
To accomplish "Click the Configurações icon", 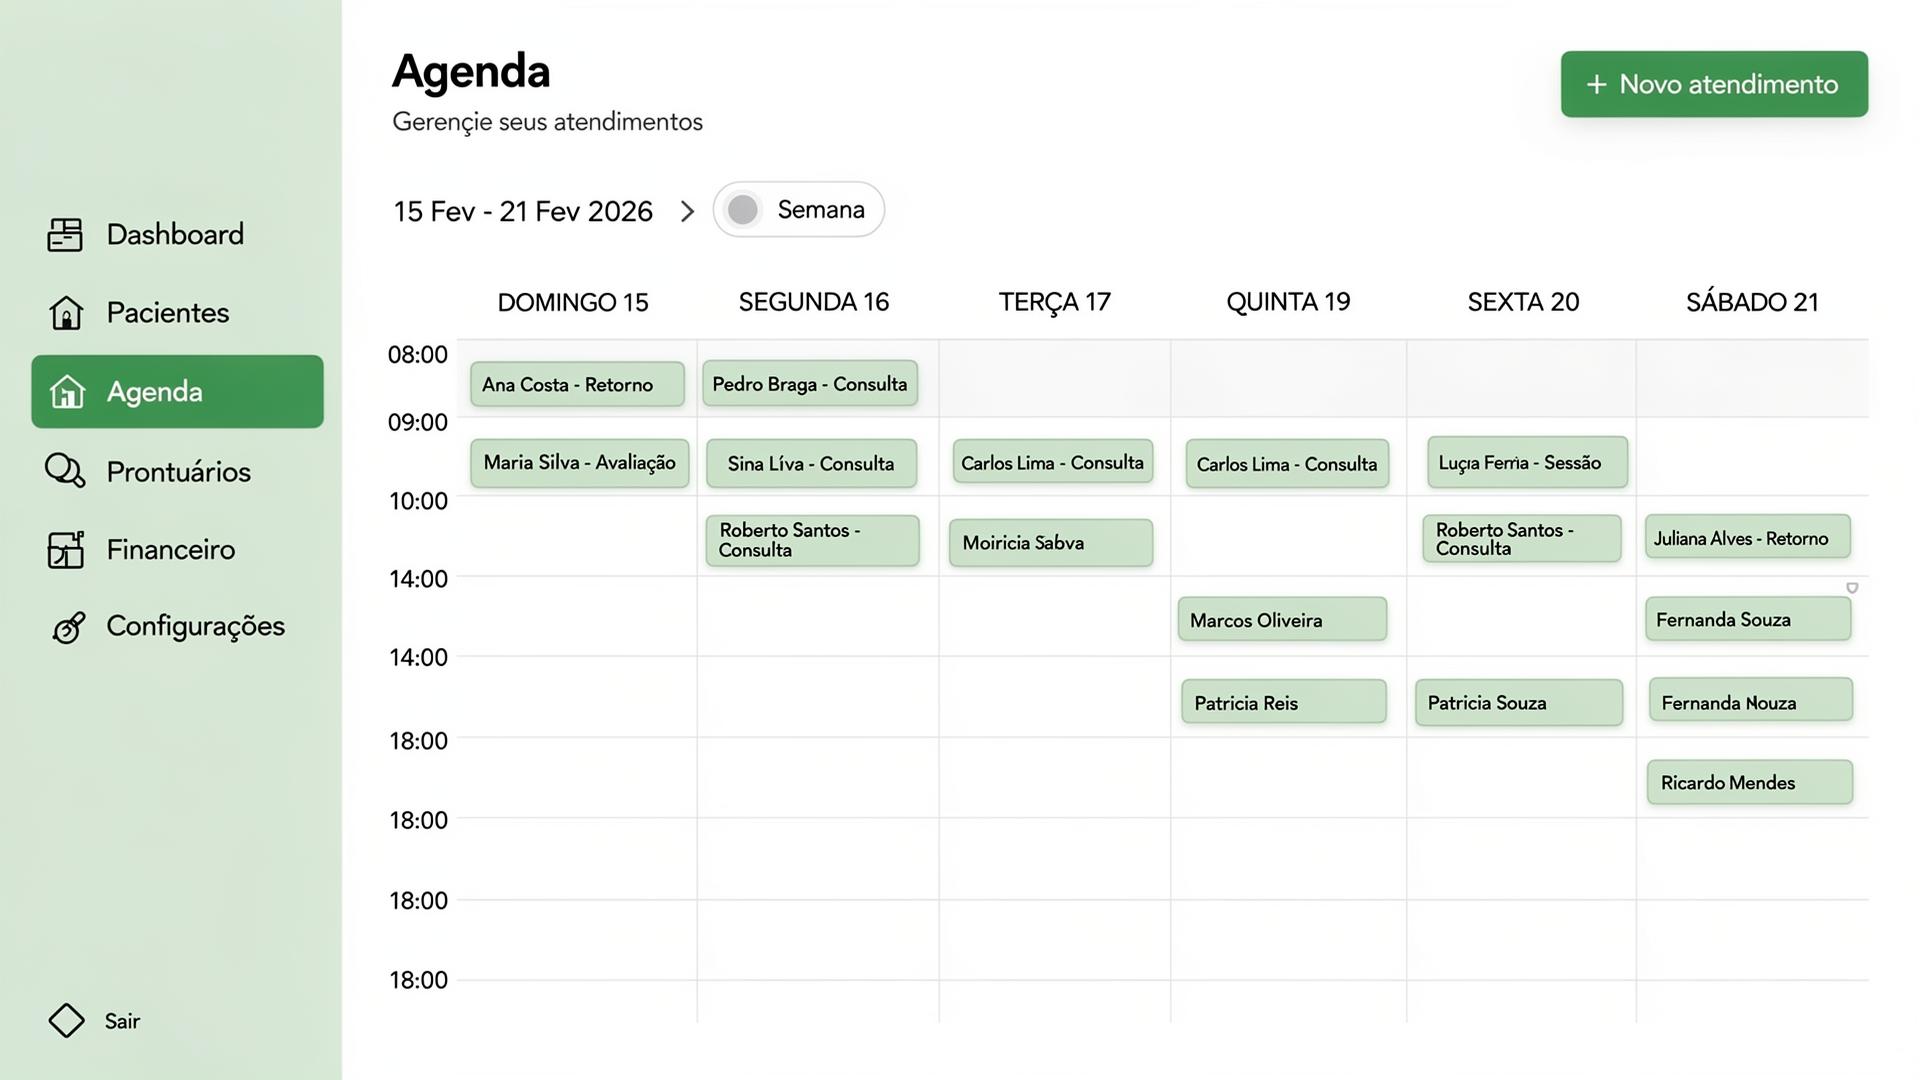I will coord(68,627).
